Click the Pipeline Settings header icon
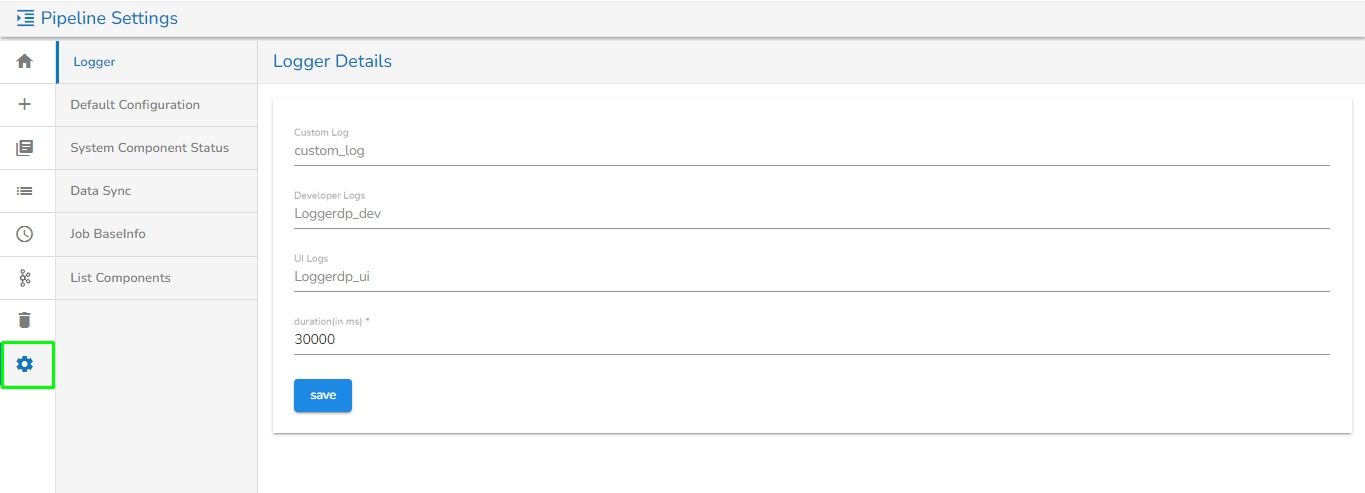This screenshot has height=493, width=1365. (x=25, y=18)
